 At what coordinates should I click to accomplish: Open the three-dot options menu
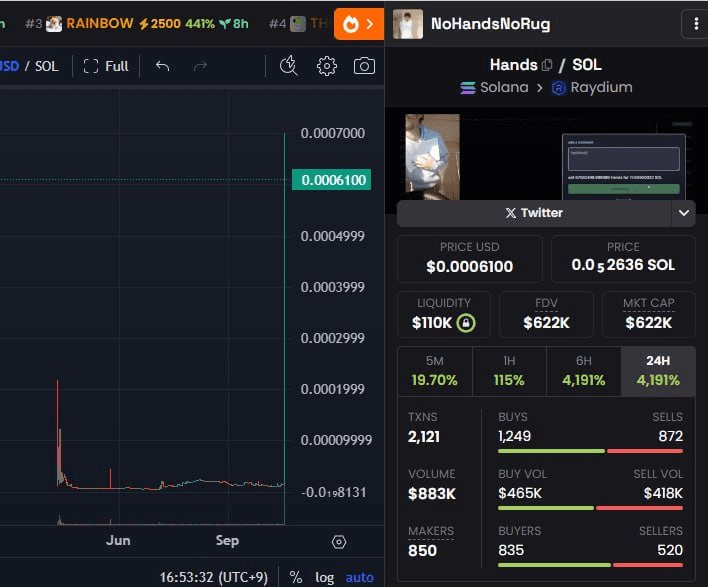click(695, 24)
